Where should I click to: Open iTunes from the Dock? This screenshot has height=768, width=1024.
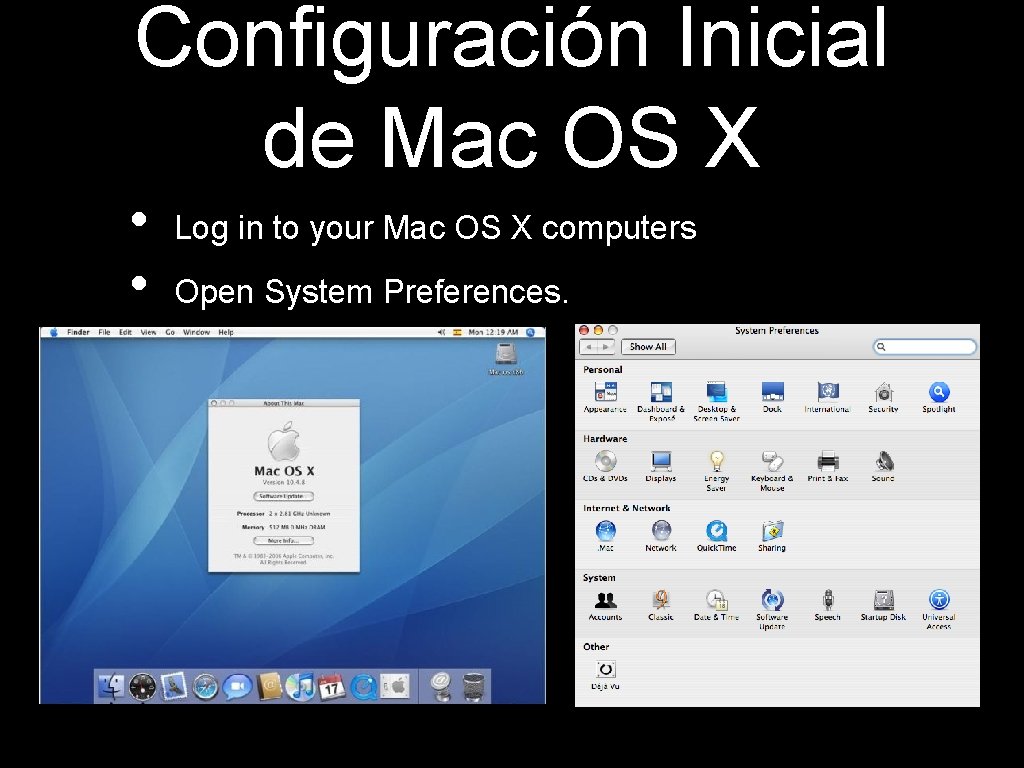pyautogui.click(x=300, y=687)
